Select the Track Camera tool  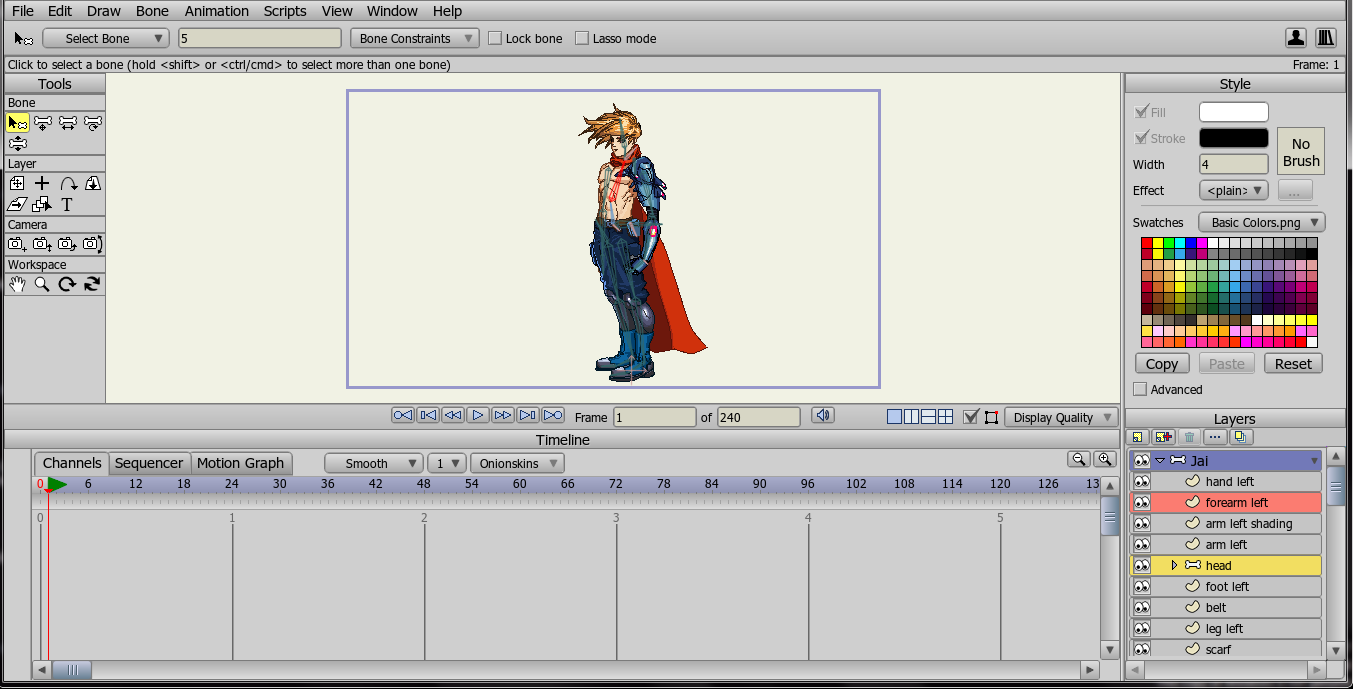[17, 244]
